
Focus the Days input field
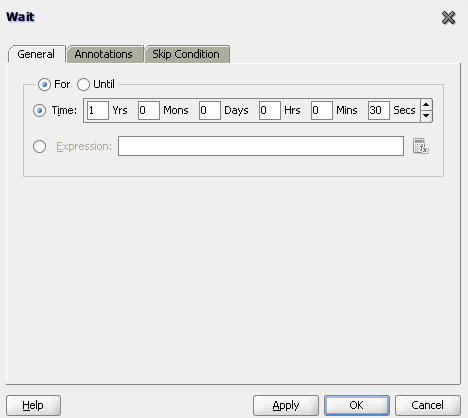210,110
